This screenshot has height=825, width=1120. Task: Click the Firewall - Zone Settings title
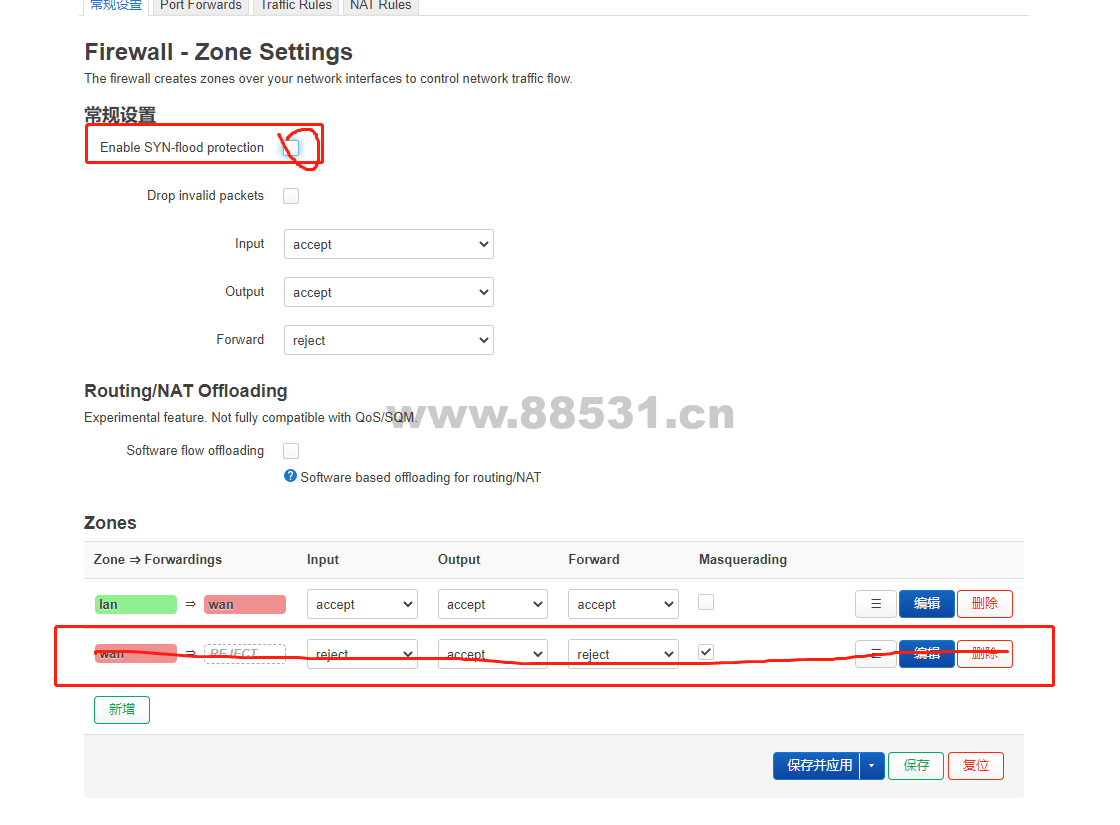(219, 52)
